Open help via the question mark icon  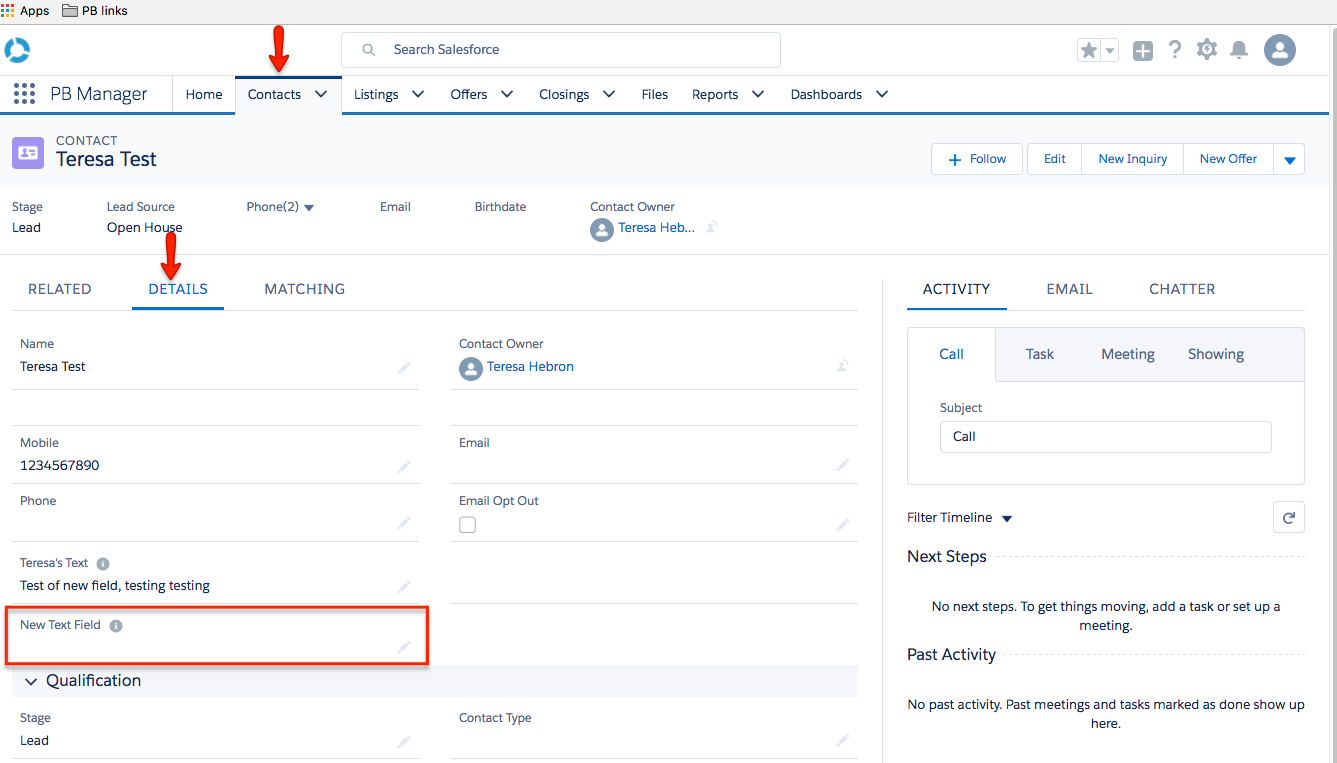[1175, 49]
